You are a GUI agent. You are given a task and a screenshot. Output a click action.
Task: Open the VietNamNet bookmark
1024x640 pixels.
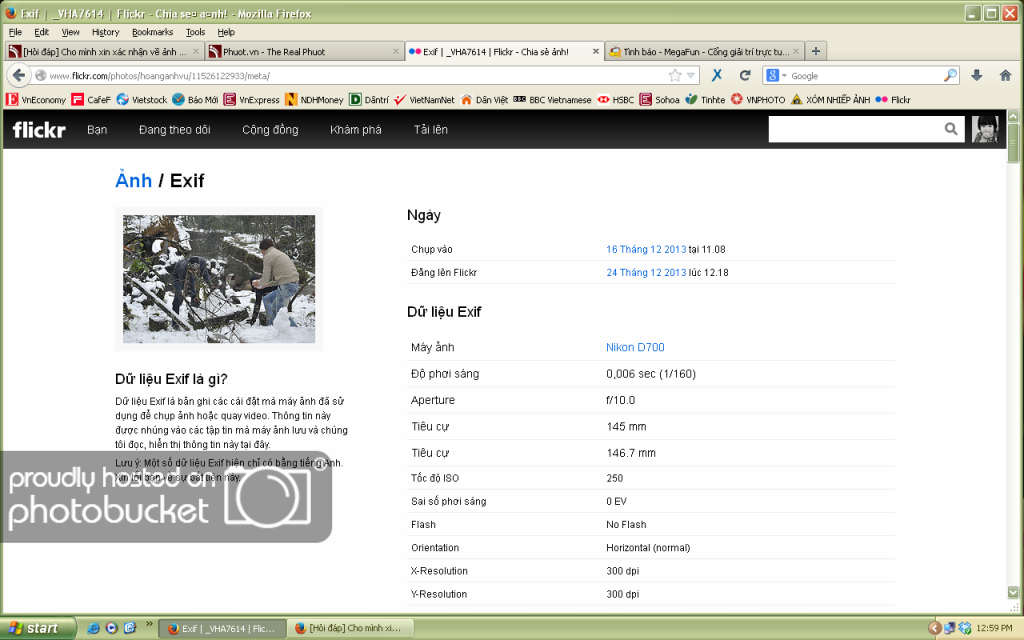pyautogui.click(x=424, y=100)
